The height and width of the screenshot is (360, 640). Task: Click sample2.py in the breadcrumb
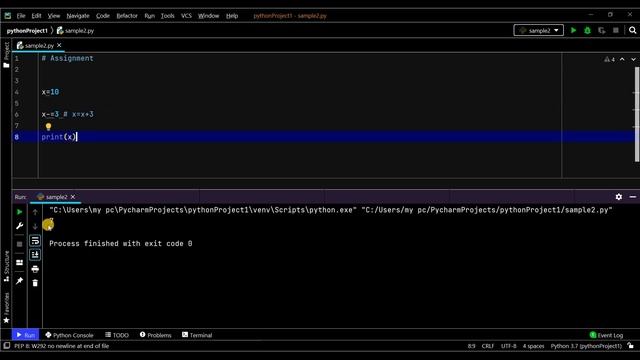[76, 30]
